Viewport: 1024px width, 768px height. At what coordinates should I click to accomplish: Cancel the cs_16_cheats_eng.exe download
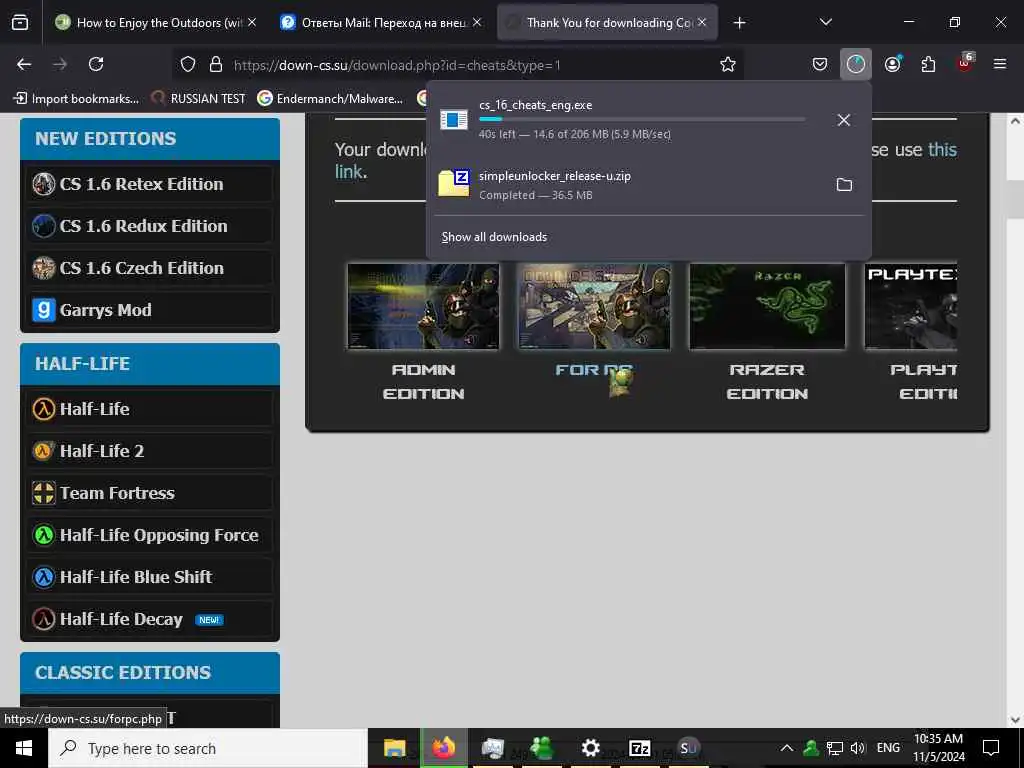click(844, 120)
